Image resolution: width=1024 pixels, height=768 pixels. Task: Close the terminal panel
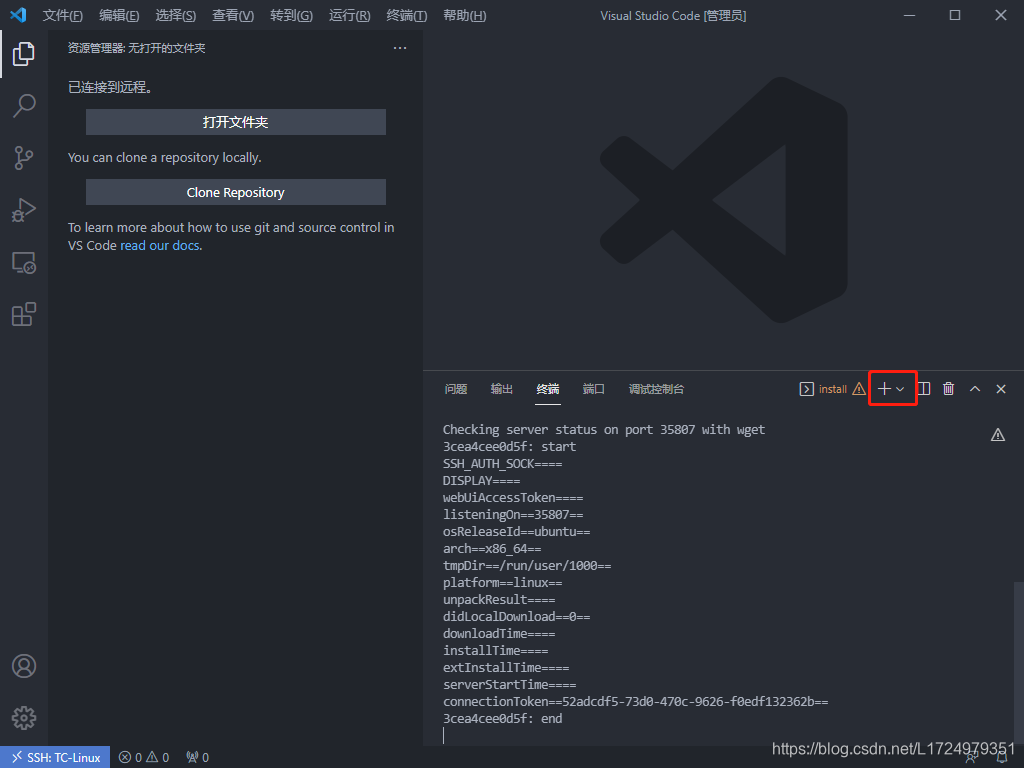click(1001, 389)
